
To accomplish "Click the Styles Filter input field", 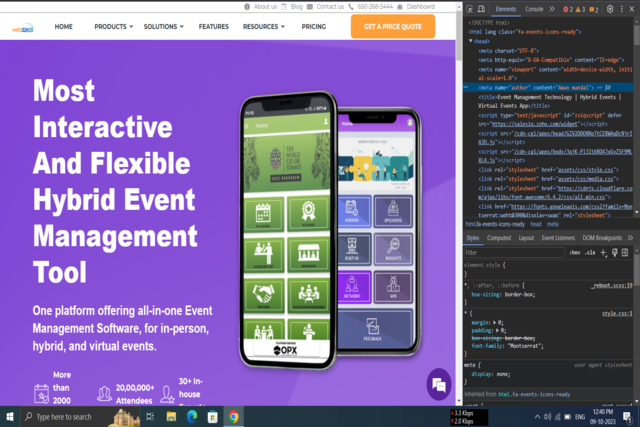I will 514,253.
